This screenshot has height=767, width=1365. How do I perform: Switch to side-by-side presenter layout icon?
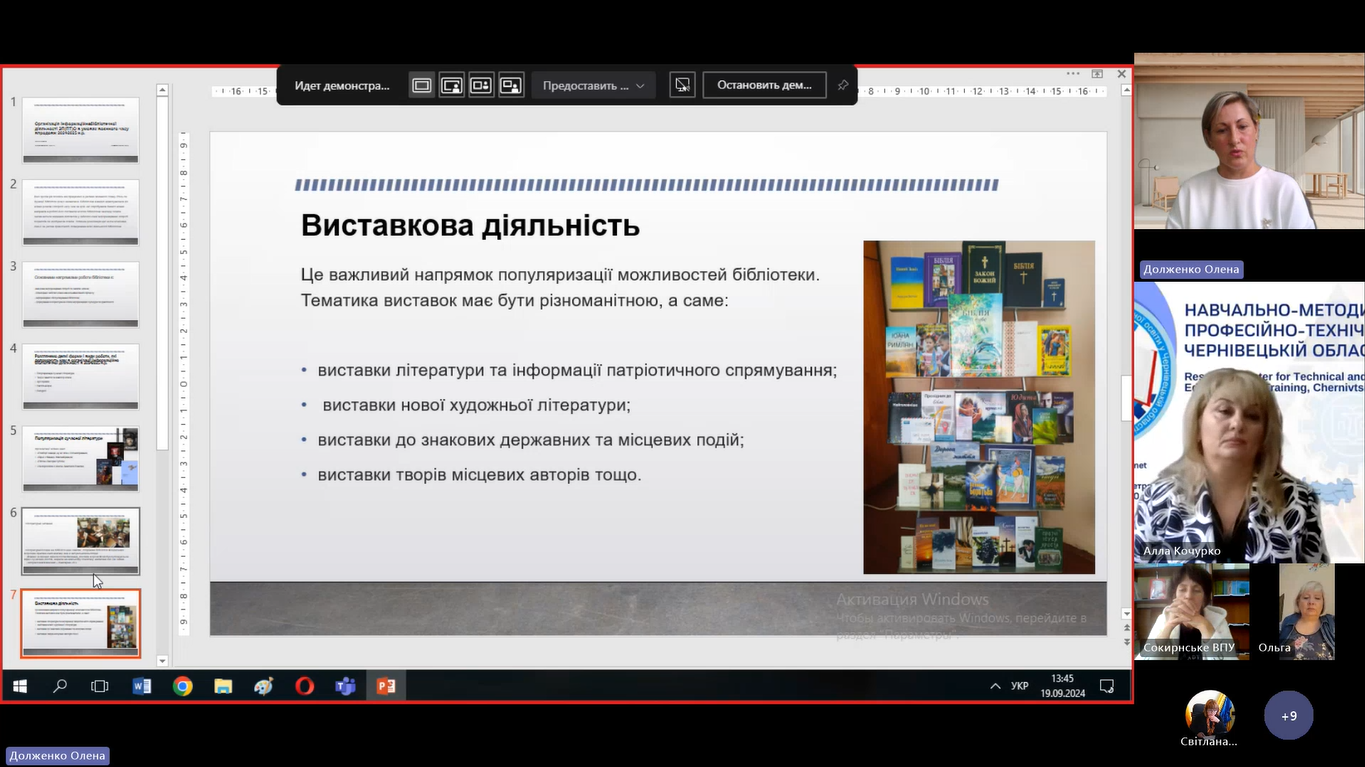(481, 86)
